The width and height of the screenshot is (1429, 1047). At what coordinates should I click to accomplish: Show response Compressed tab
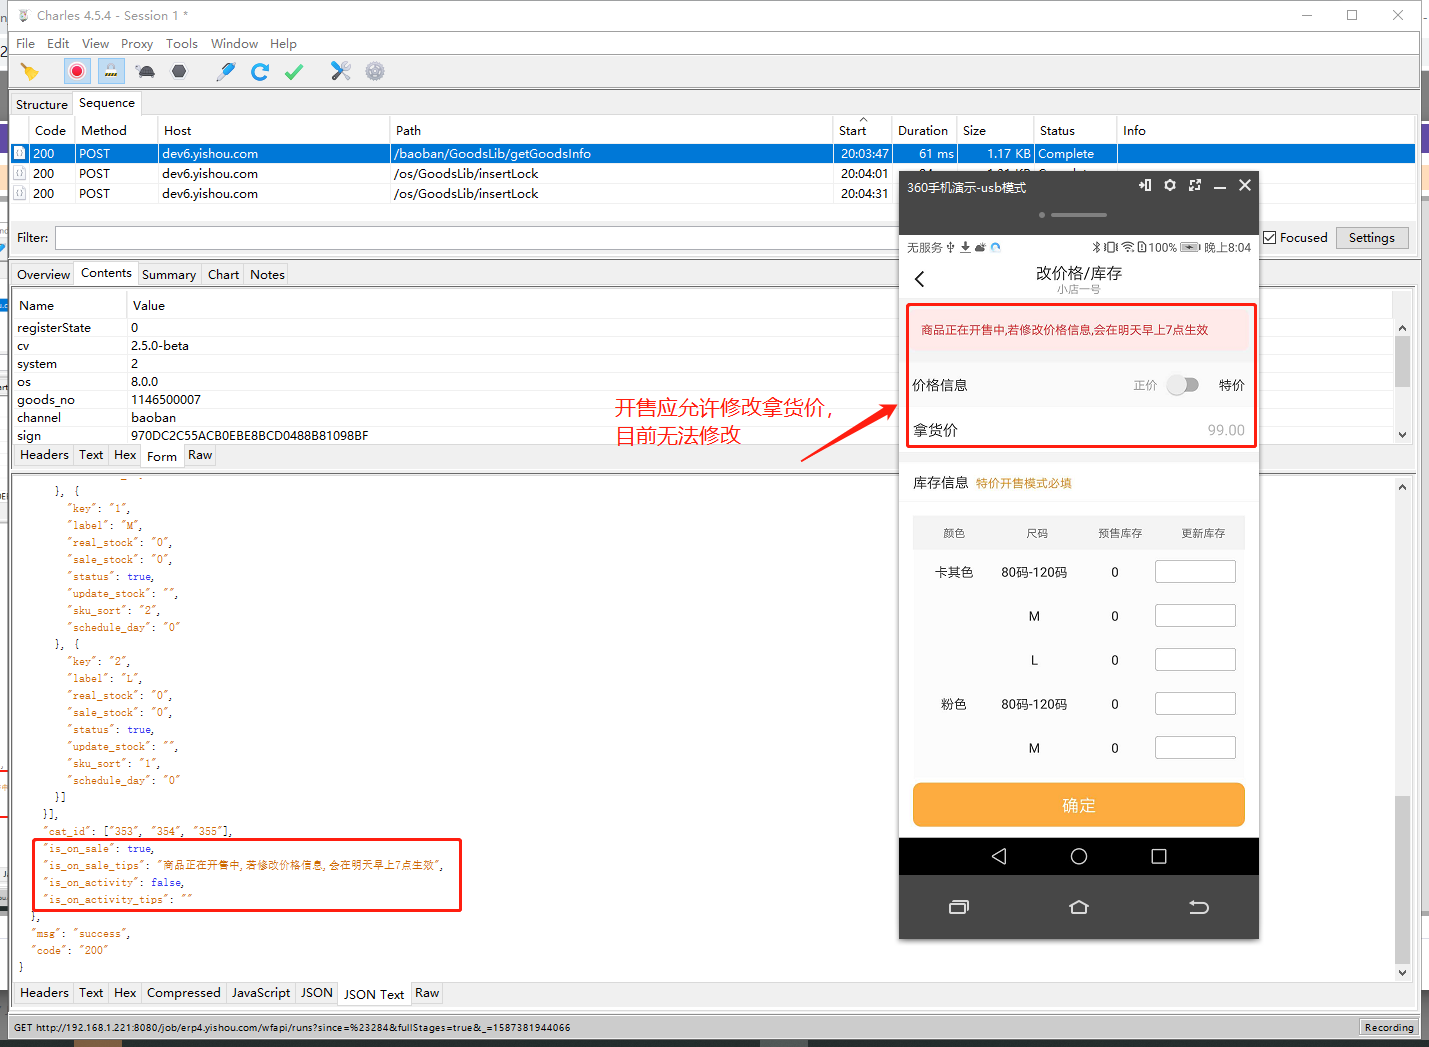(x=184, y=993)
